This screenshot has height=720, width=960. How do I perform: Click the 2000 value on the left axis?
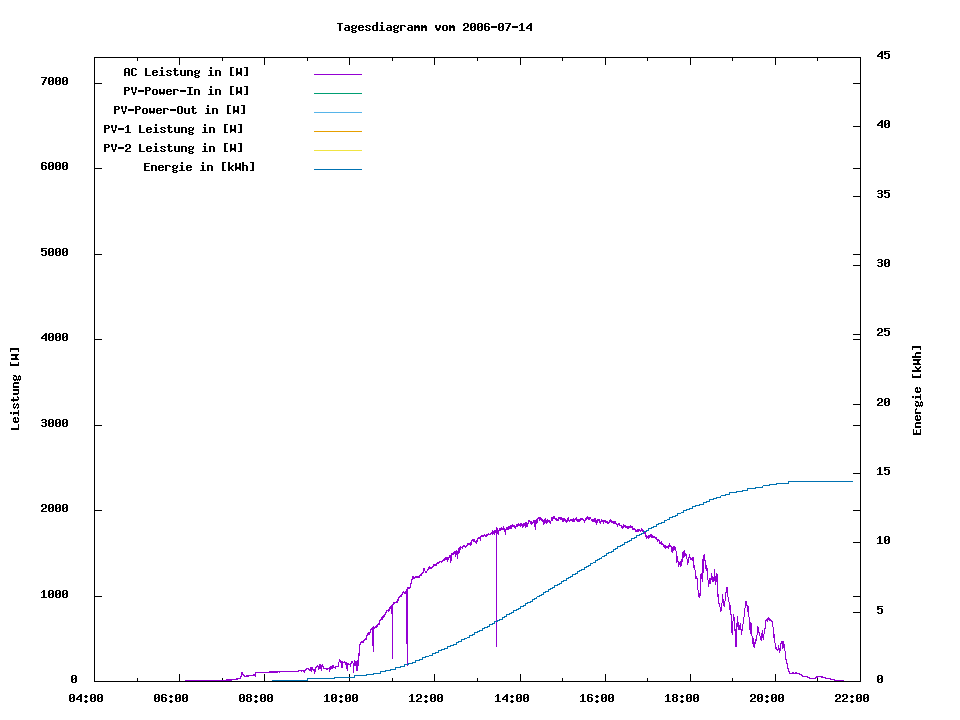[x=53, y=509]
